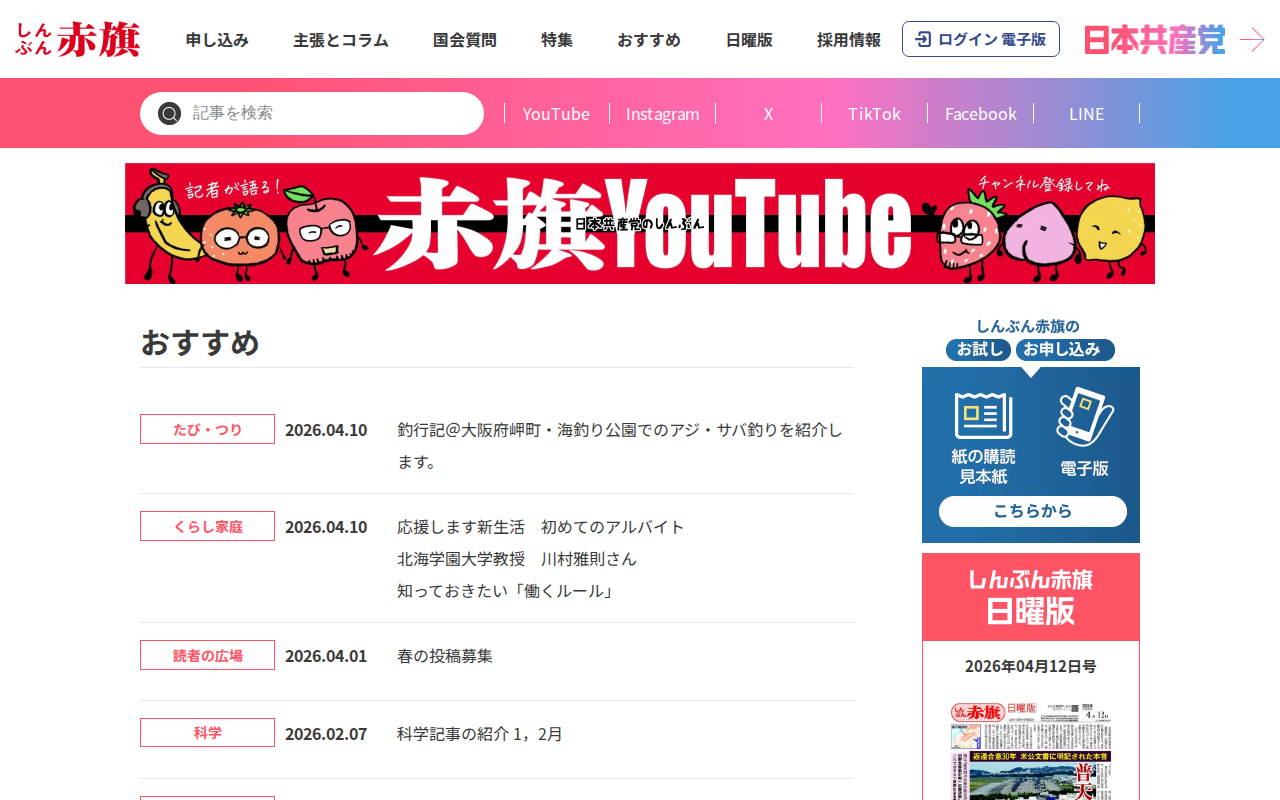The width and height of the screenshot is (1280, 800).
Task: Open the Sunday edition front page thumbnail
Action: click(x=1031, y=750)
